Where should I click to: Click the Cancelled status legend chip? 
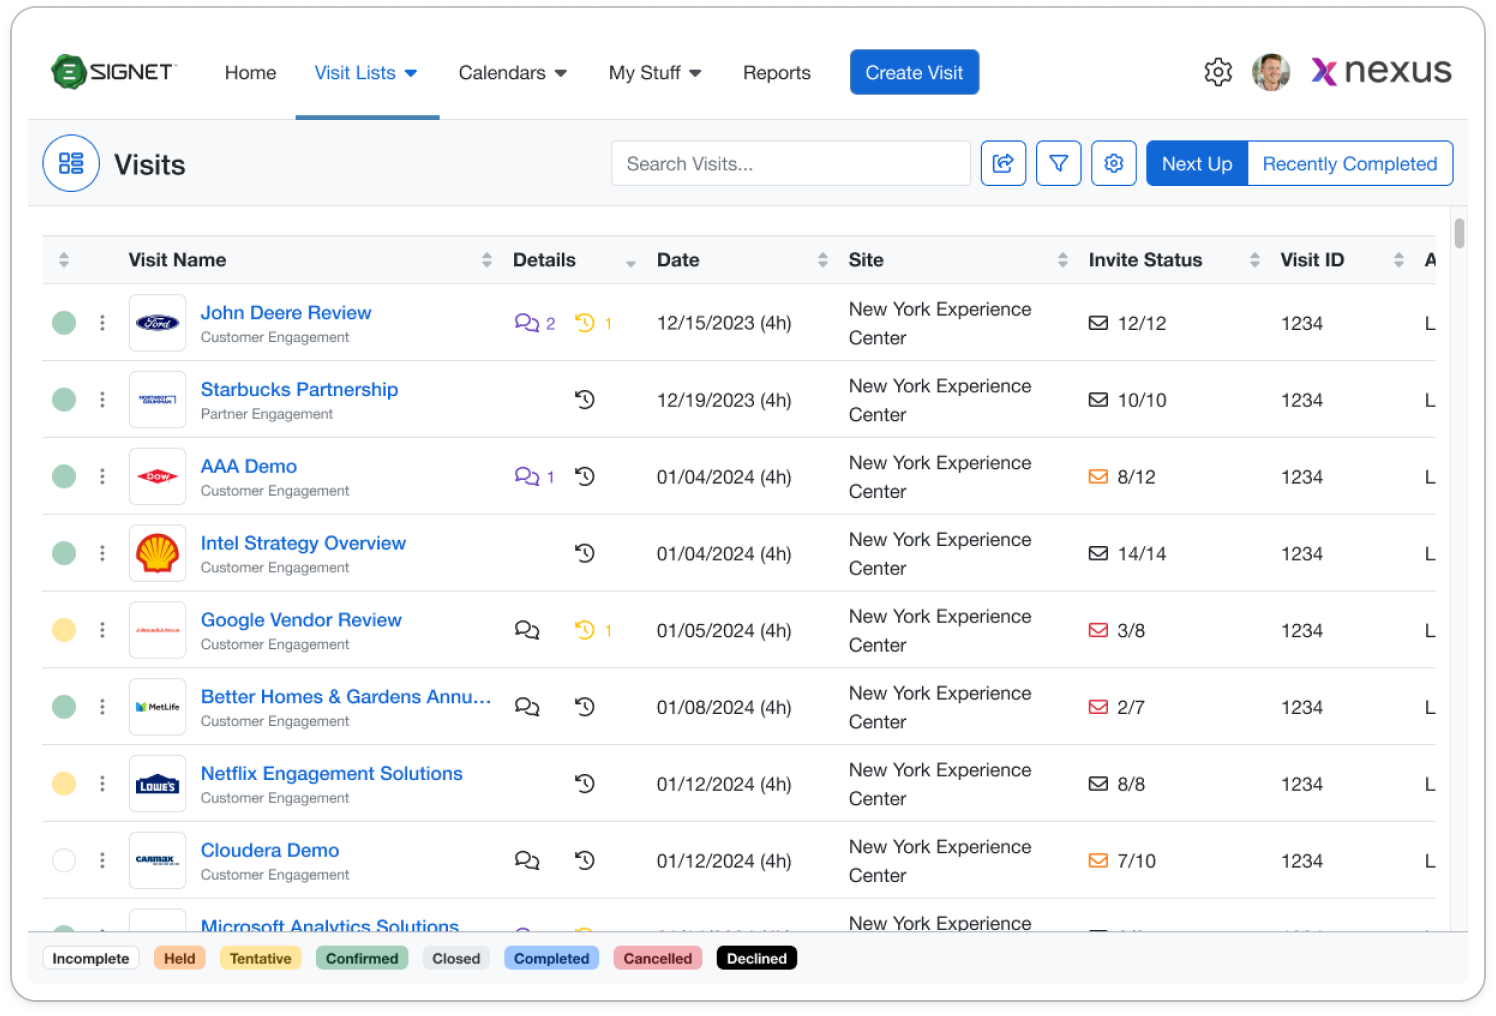click(658, 958)
